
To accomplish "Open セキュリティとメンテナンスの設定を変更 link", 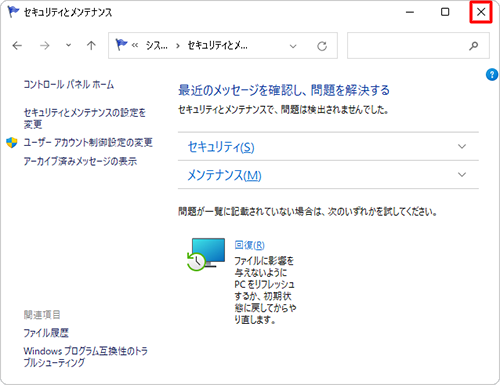I will tap(85, 118).
